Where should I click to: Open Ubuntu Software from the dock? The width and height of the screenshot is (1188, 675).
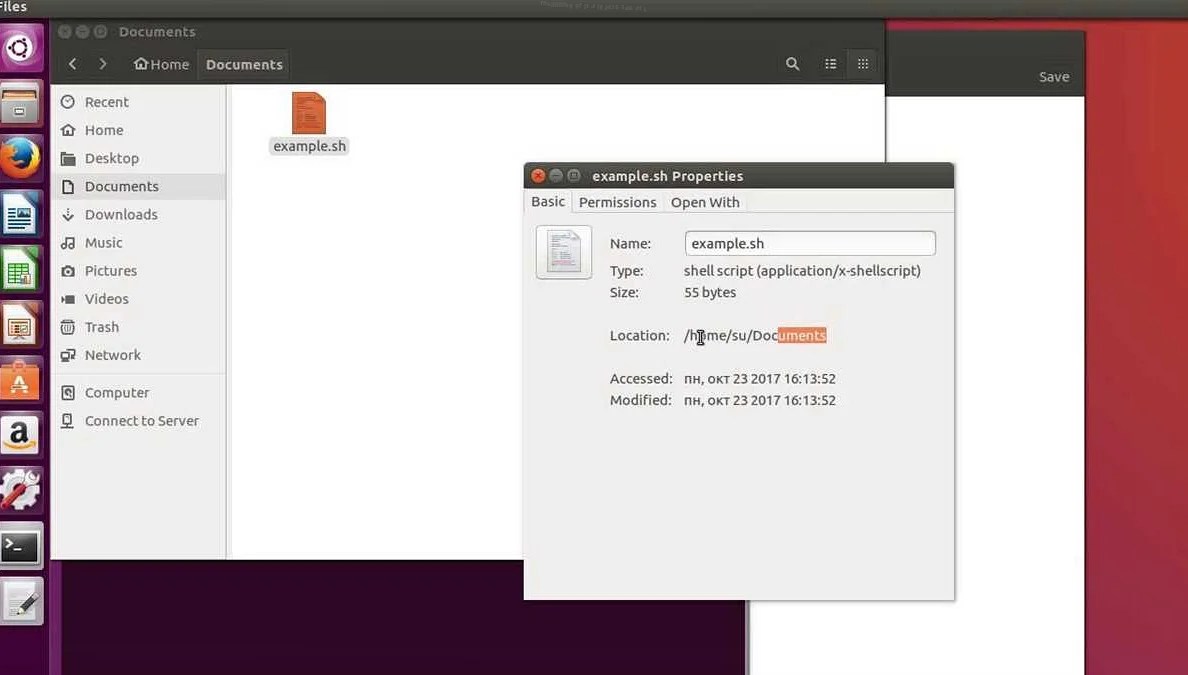point(21,380)
